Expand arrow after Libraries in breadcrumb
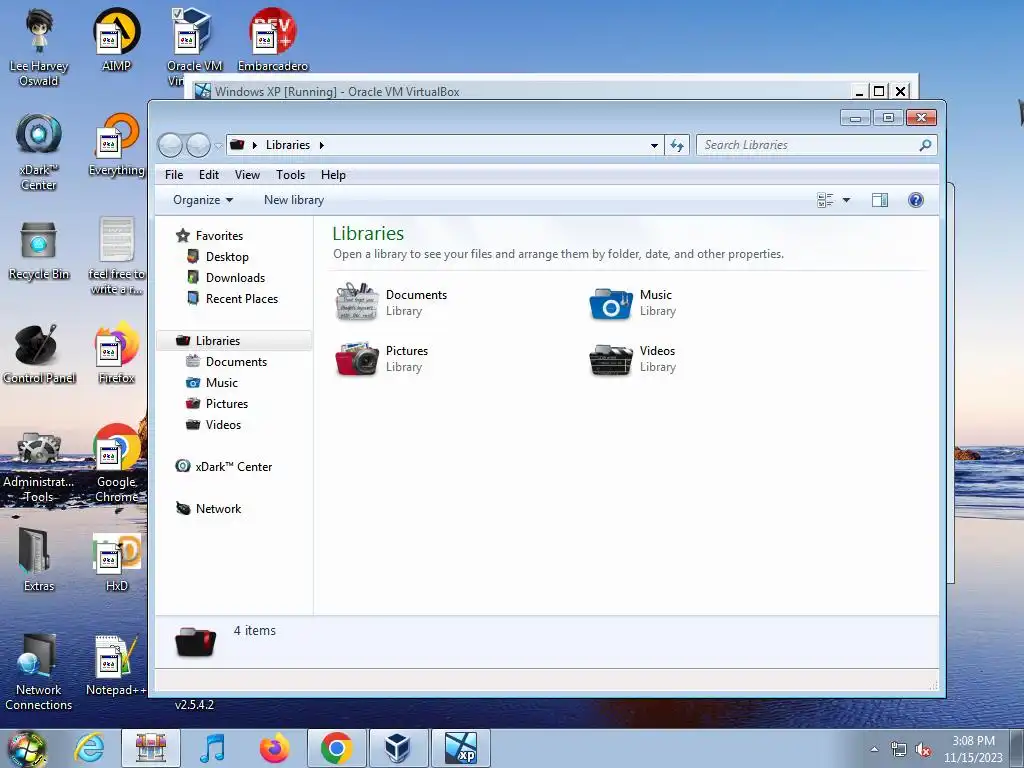The width and height of the screenshot is (1024, 768). pos(321,145)
